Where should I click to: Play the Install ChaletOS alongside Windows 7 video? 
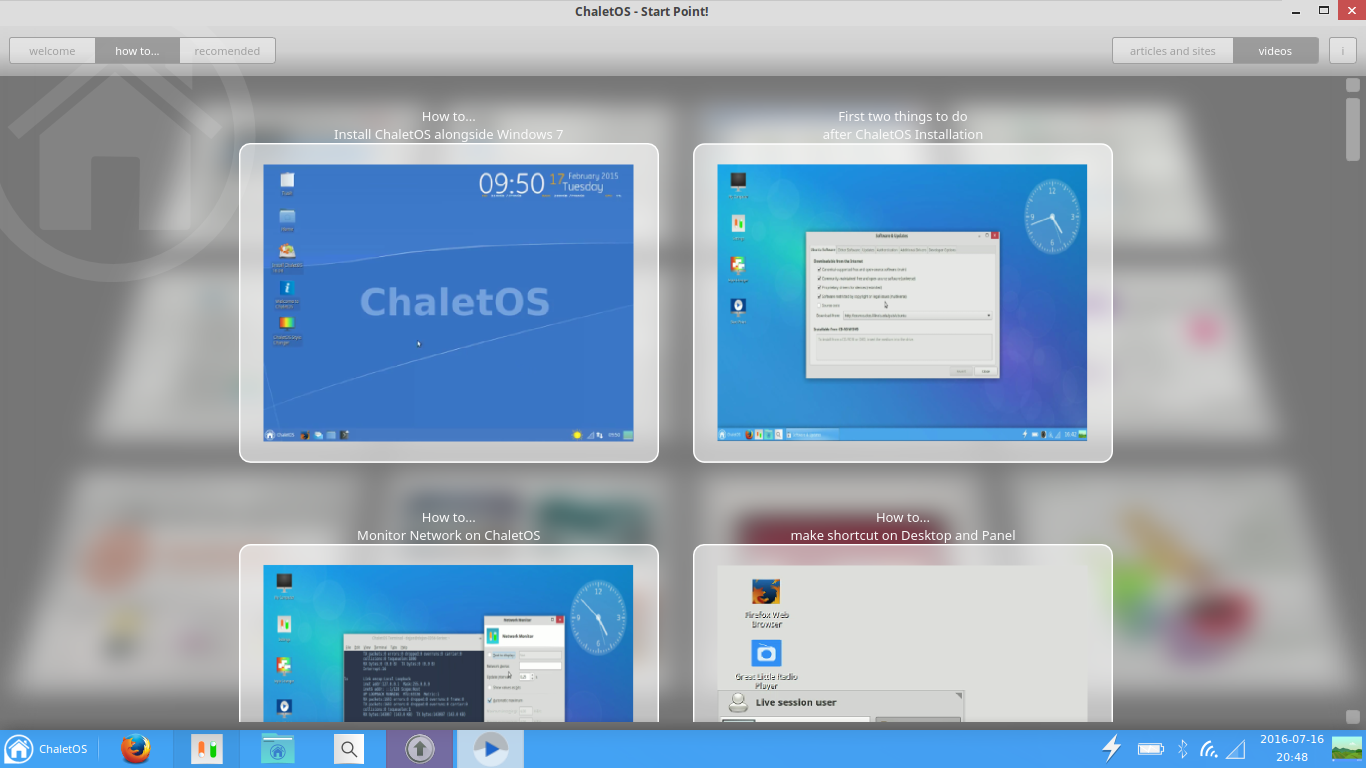[x=449, y=303]
